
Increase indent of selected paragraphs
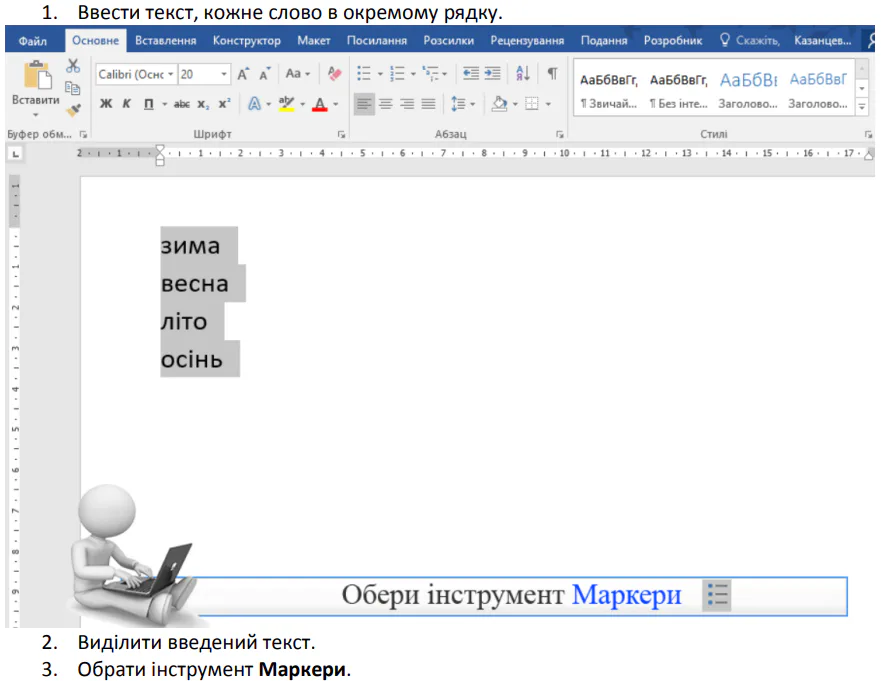[x=492, y=74]
